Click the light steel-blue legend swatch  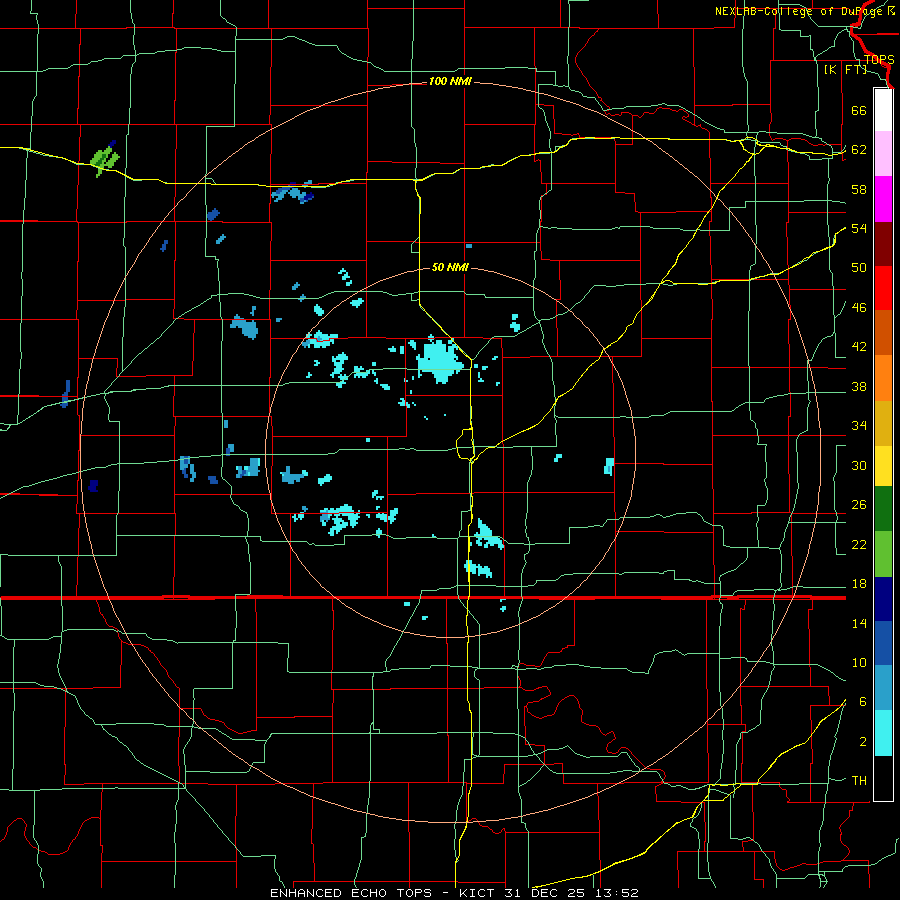tap(883, 688)
